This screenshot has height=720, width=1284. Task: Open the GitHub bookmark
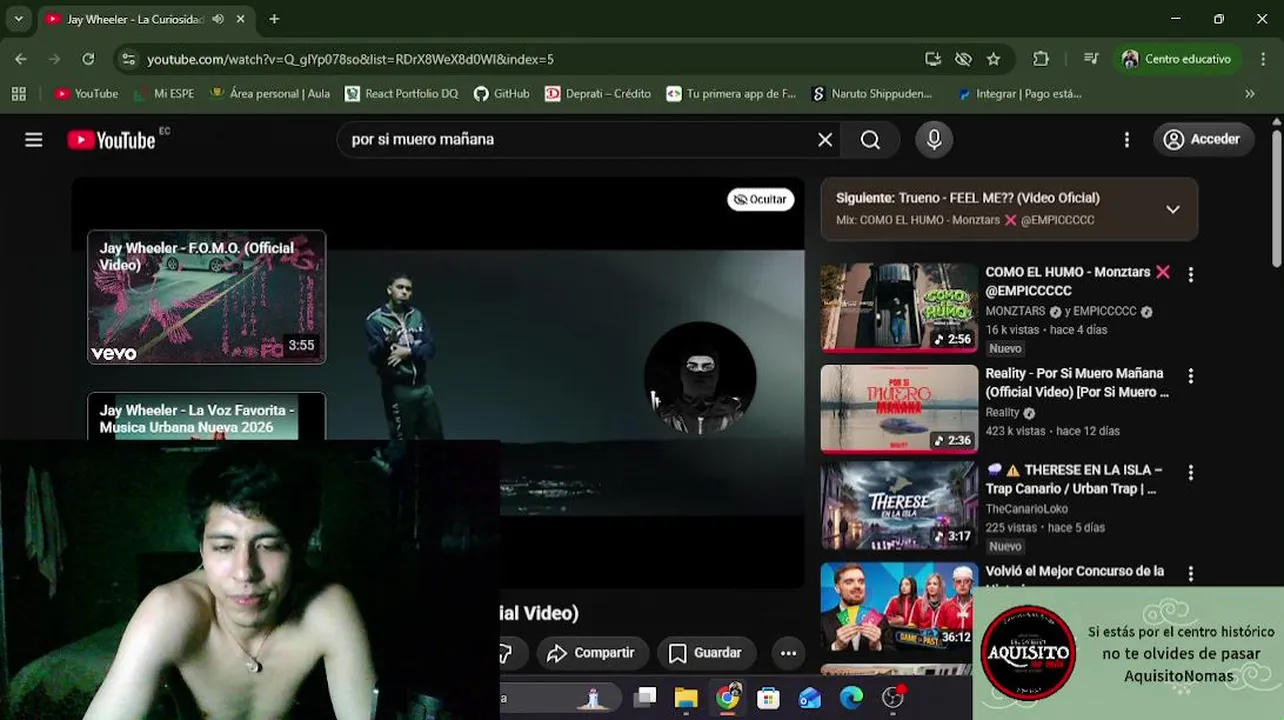[x=501, y=94]
